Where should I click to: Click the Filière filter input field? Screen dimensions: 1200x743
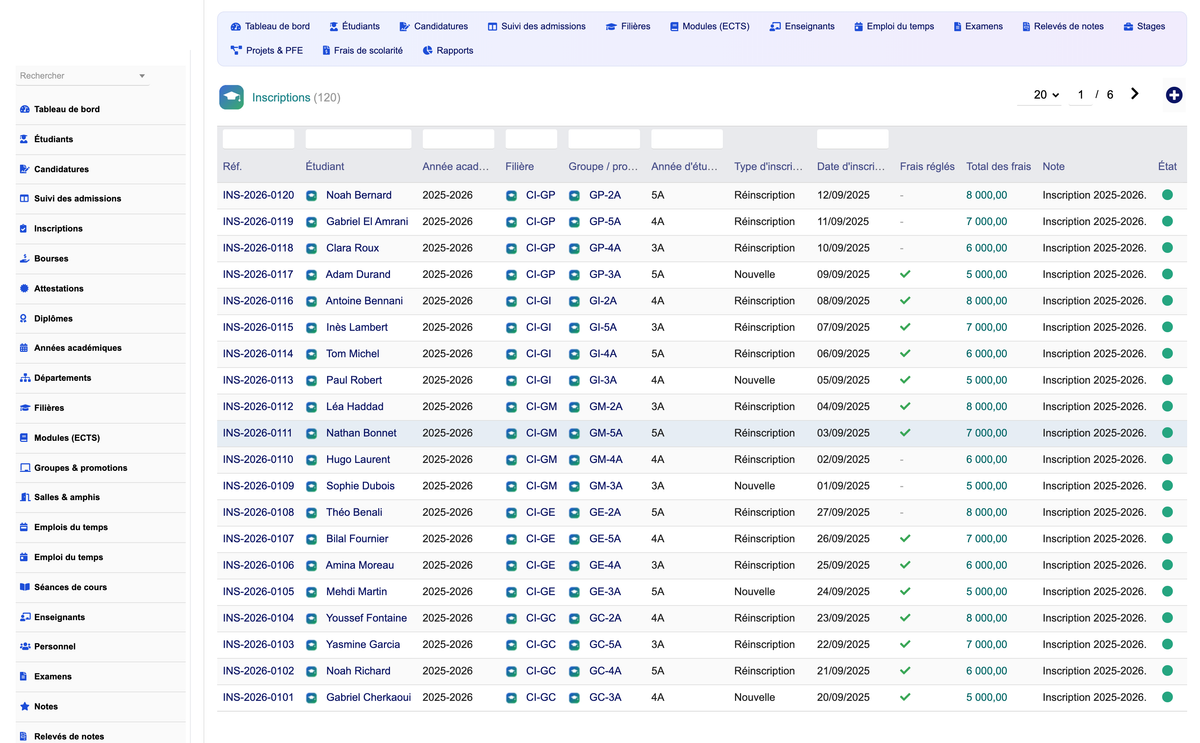(x=531, y=139)
